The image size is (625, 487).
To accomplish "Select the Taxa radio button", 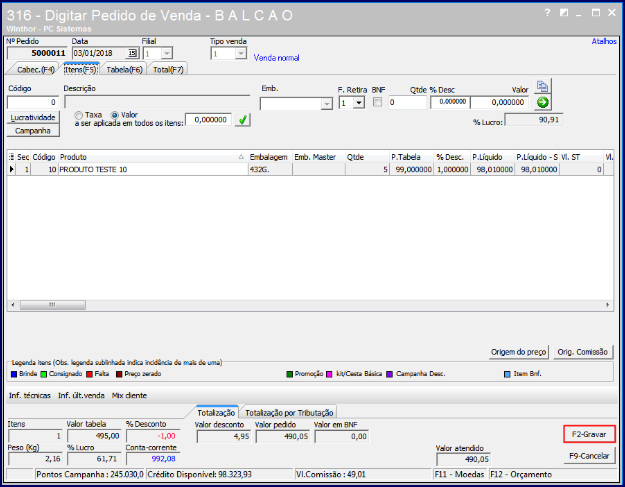I will click(79, 115).
